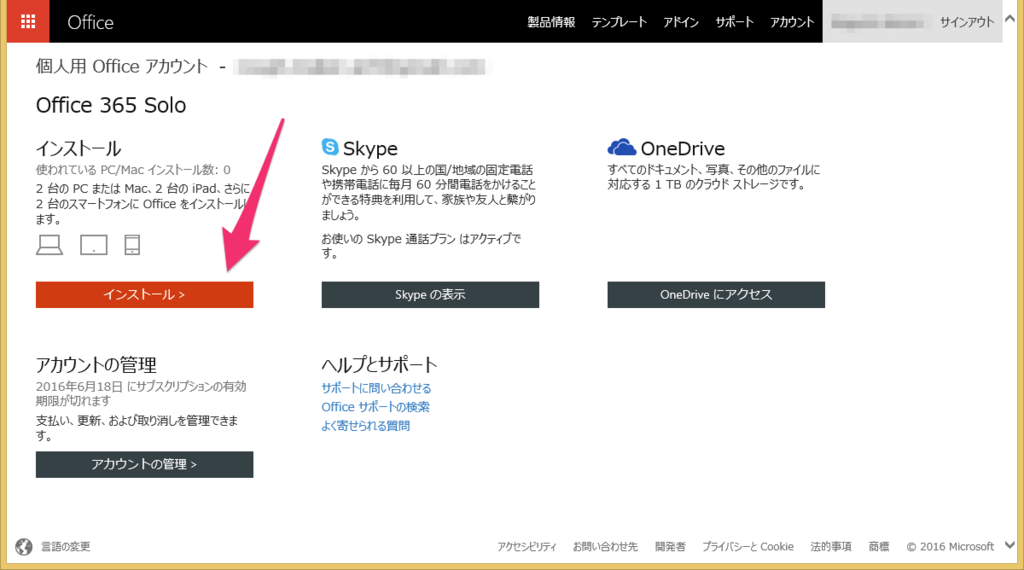Click the Skype logo icon

coord(330,147)
